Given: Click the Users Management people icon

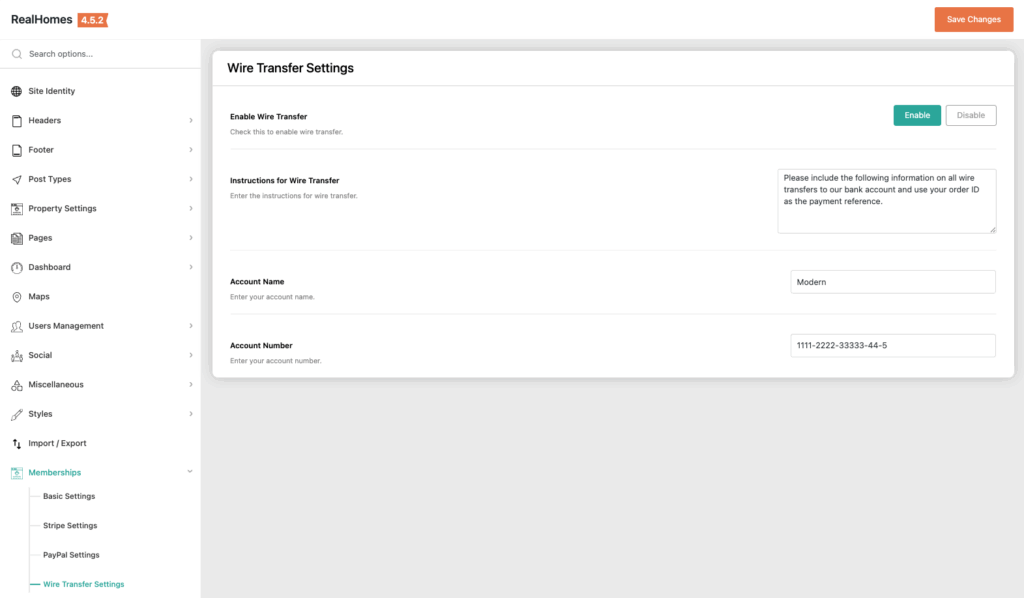Looking at the screenshot, I should click(x=16, y=326).
